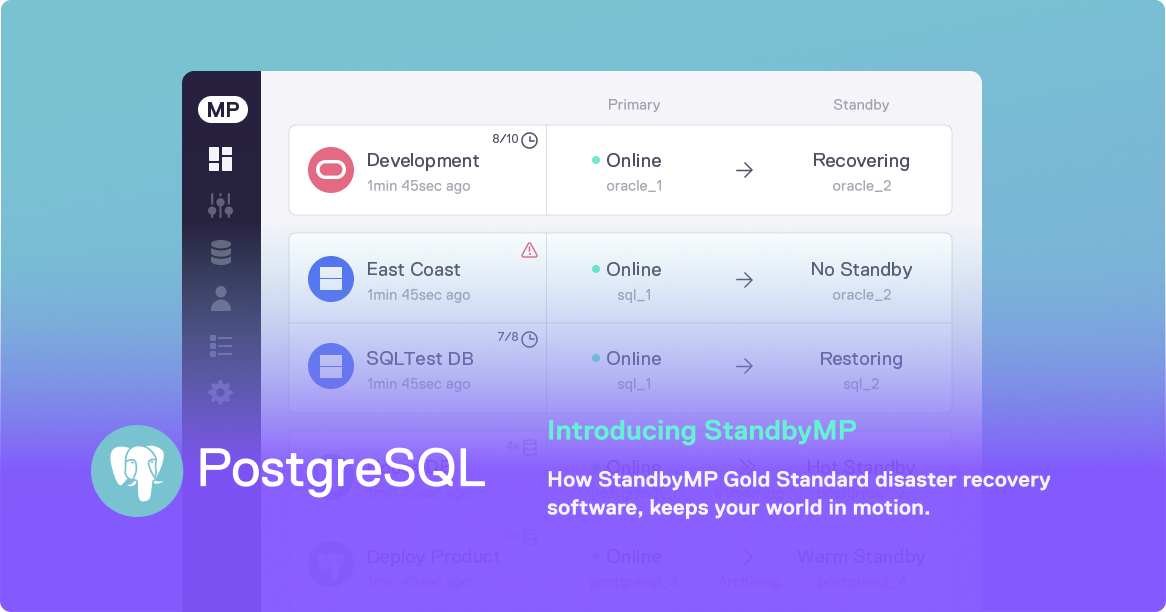The image size is (1166, 612).
Task: Select the dashboard grid icon in sidebar
Action: click(x=220, y=158)
